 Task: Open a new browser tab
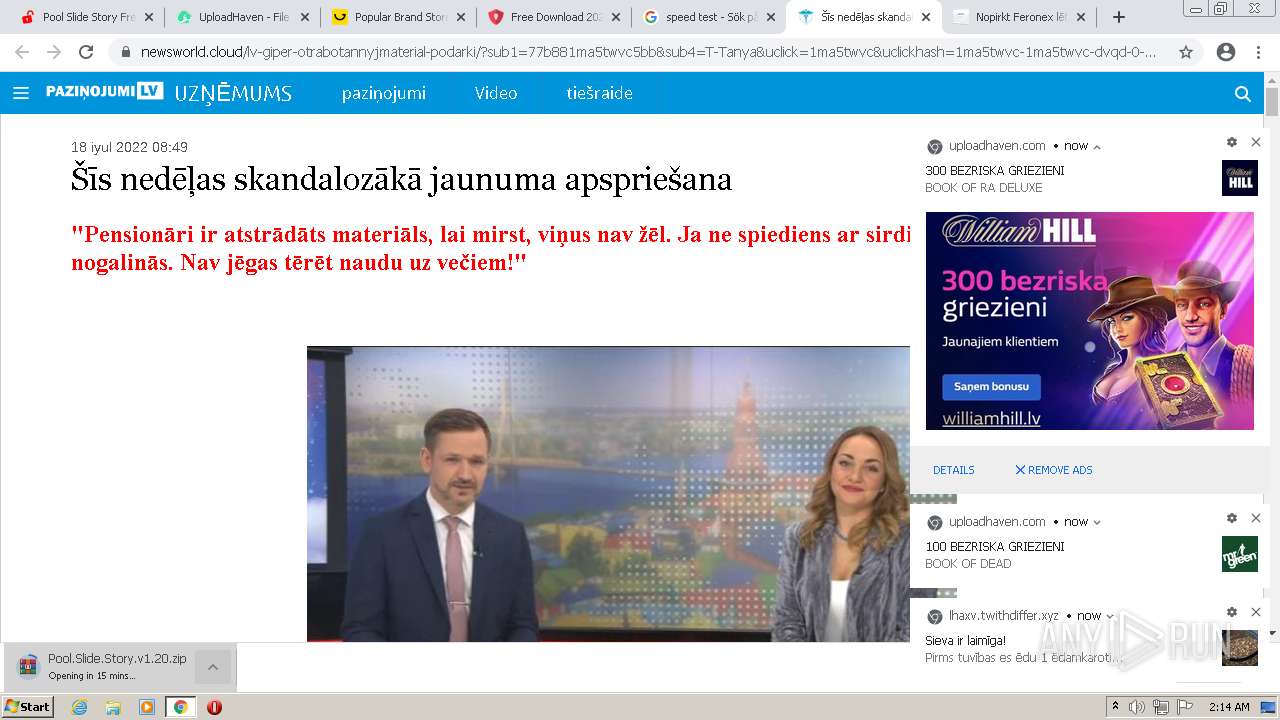point(1119,17)
